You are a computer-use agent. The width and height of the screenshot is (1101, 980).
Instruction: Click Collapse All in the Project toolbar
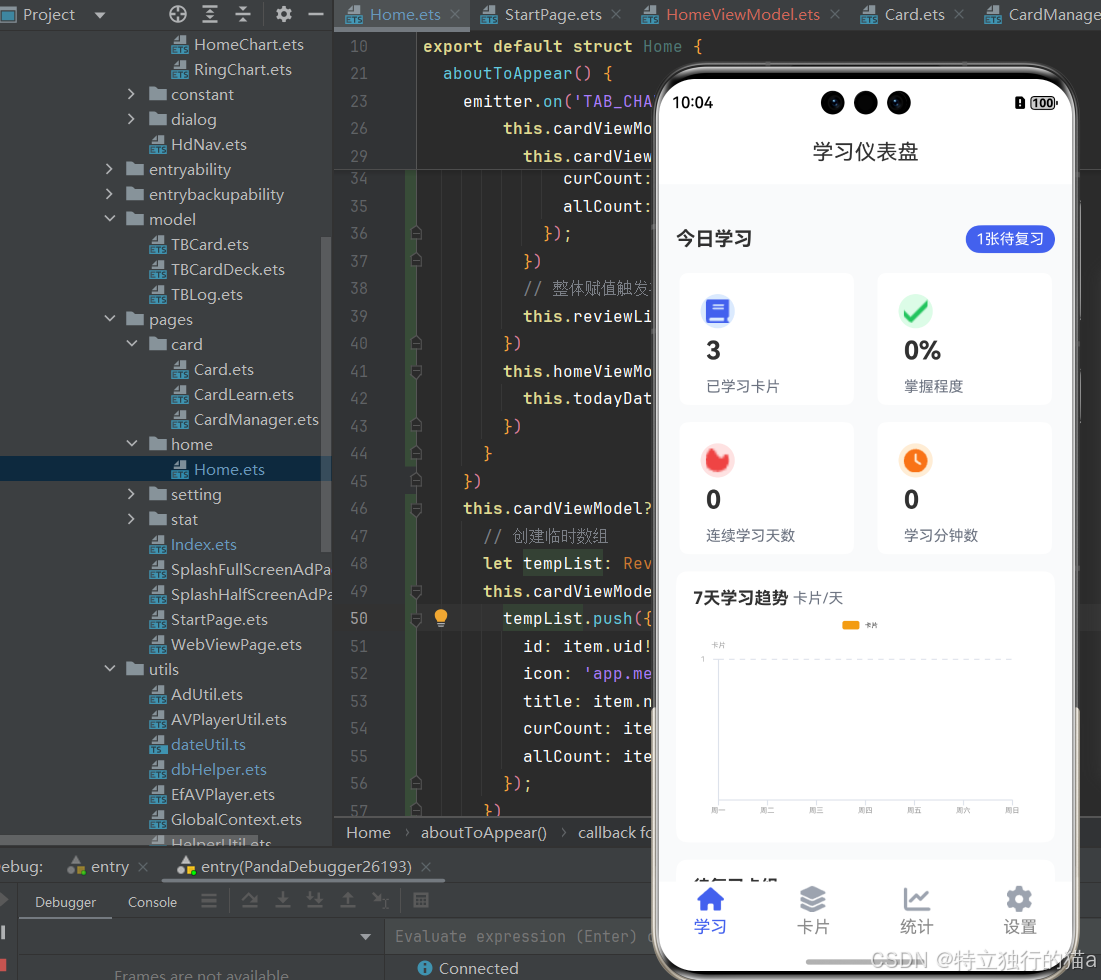point(243,14)
